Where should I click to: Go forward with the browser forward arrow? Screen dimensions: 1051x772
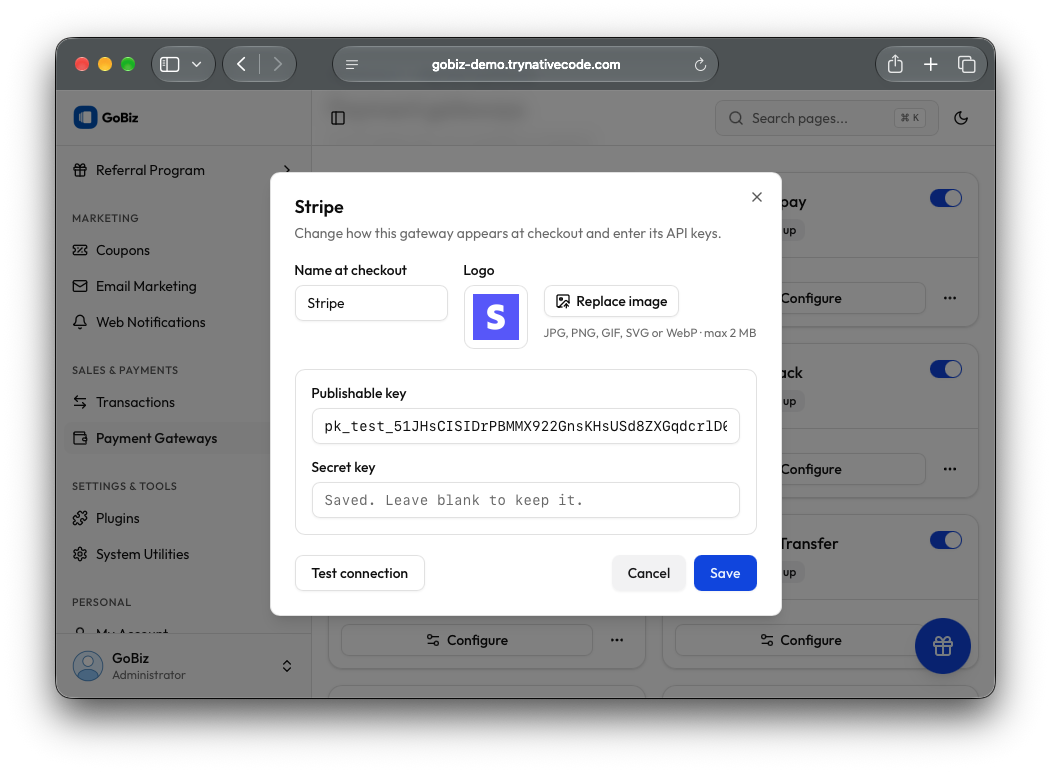pyautogui.click(x=277, y=64)
